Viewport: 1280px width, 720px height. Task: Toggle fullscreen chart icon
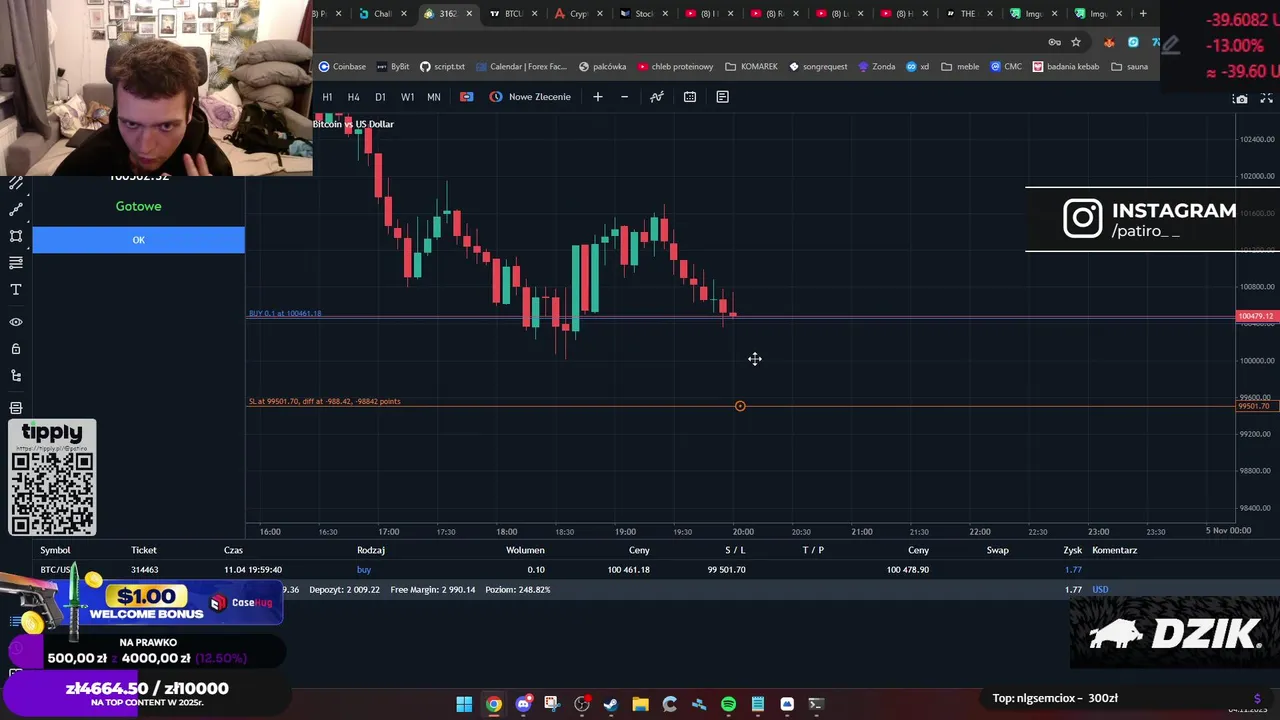(x=1266, y=98)
